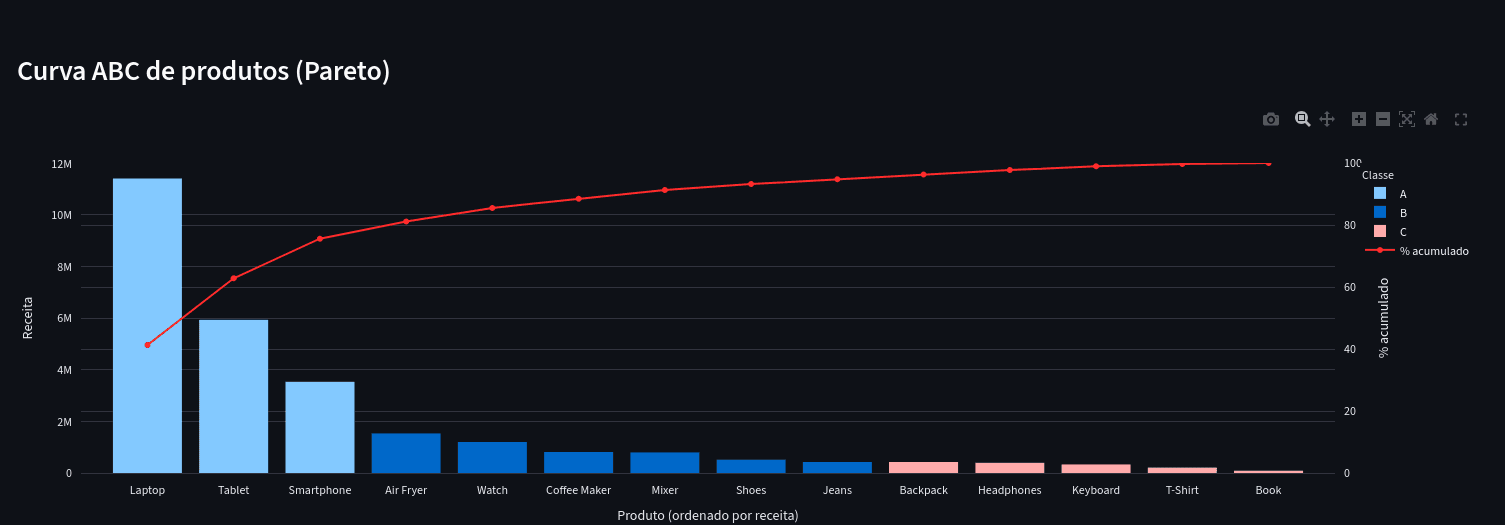This screenshot has width=1505, height=525.
Task: Click the 'Air Fryer' x-axis label
Action: 406,490
